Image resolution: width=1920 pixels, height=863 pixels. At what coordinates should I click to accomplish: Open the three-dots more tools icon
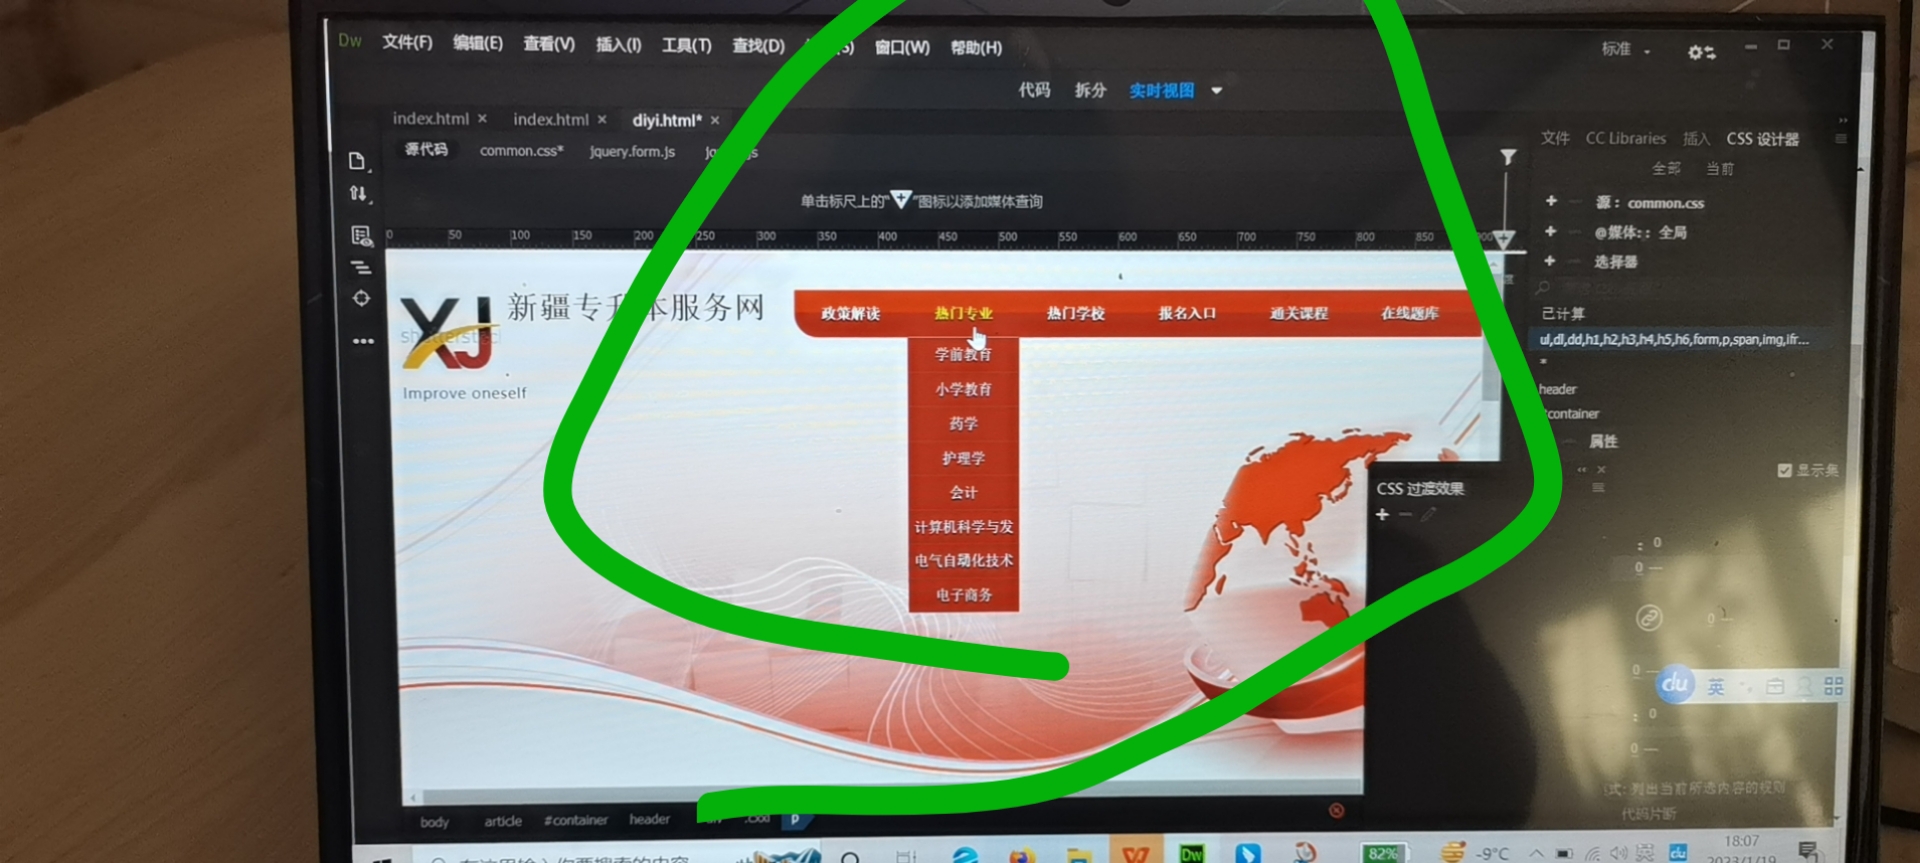(363, 341)
